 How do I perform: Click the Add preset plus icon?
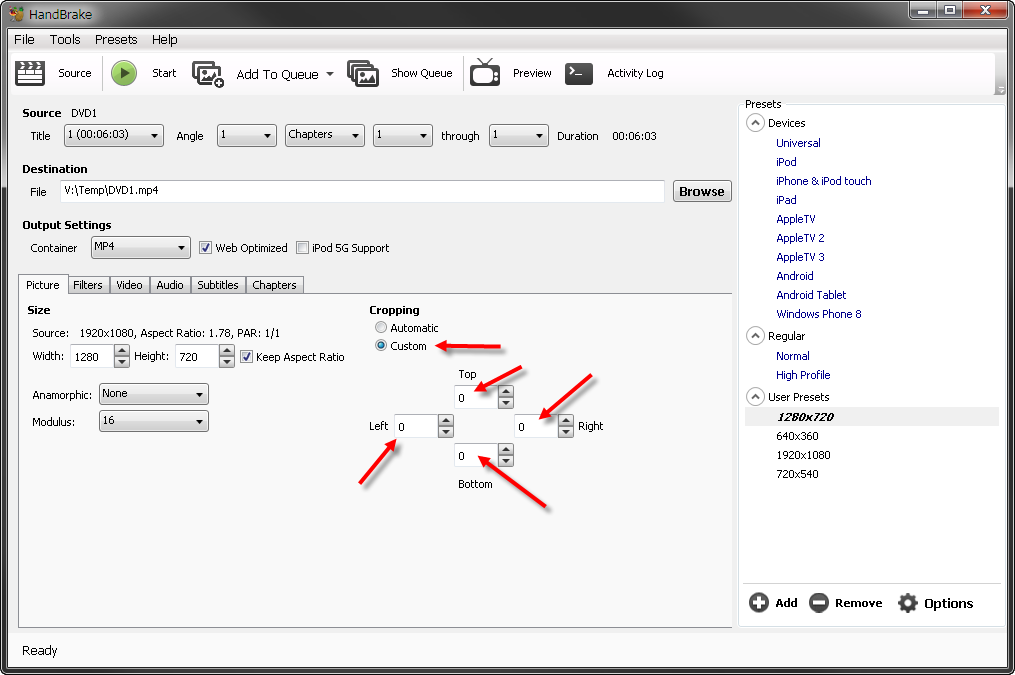759,603
